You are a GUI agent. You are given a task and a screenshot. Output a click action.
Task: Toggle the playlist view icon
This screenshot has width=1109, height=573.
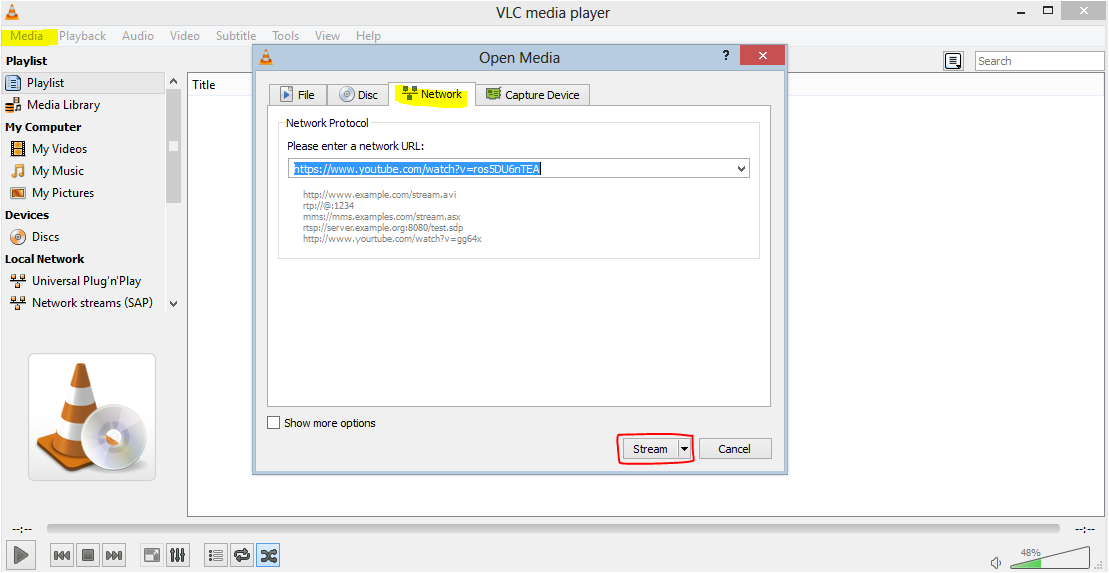click(x=216, y=555)
